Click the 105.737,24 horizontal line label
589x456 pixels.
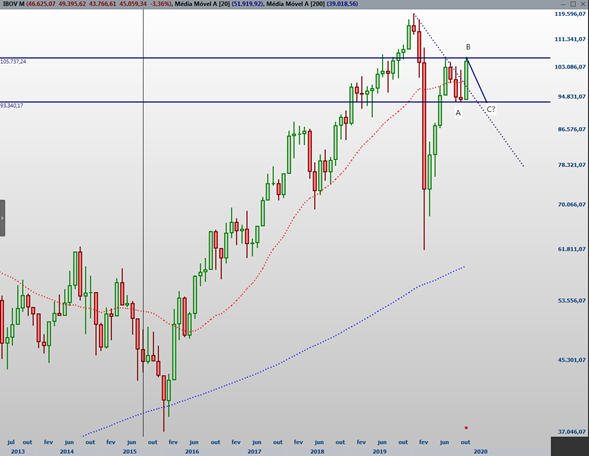click(13, 62)
